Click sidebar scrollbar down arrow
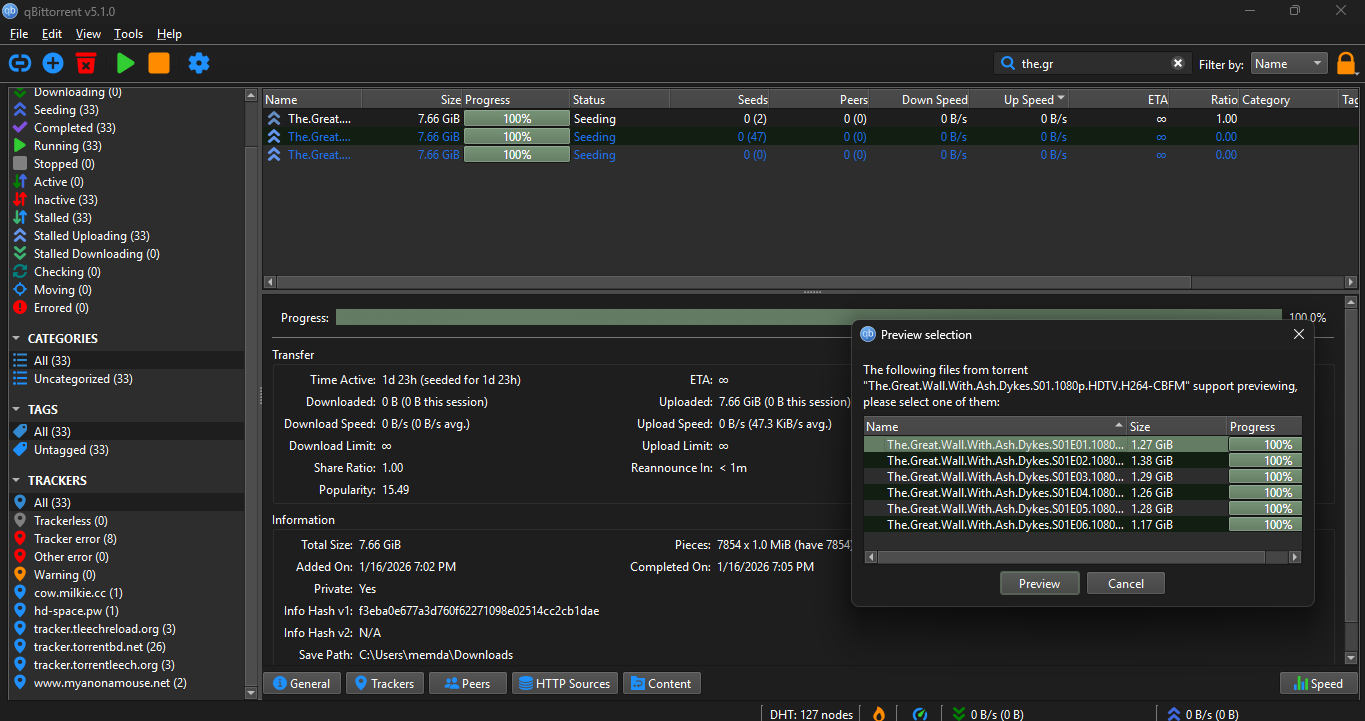This screenshot has width=1365, height=721. [252, 692]
